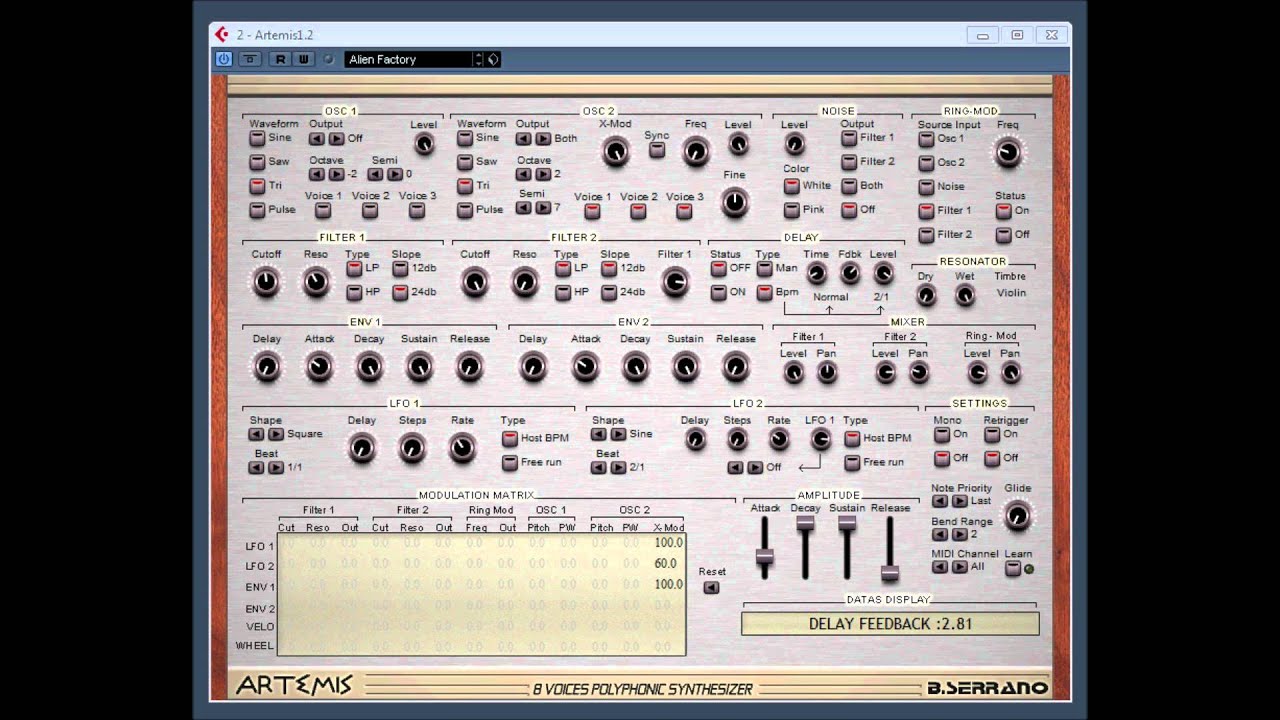Viewport: 1280px width, 720px height.
Task: Click the OSC 2 X-Mod knob
Action: [616, 152]
